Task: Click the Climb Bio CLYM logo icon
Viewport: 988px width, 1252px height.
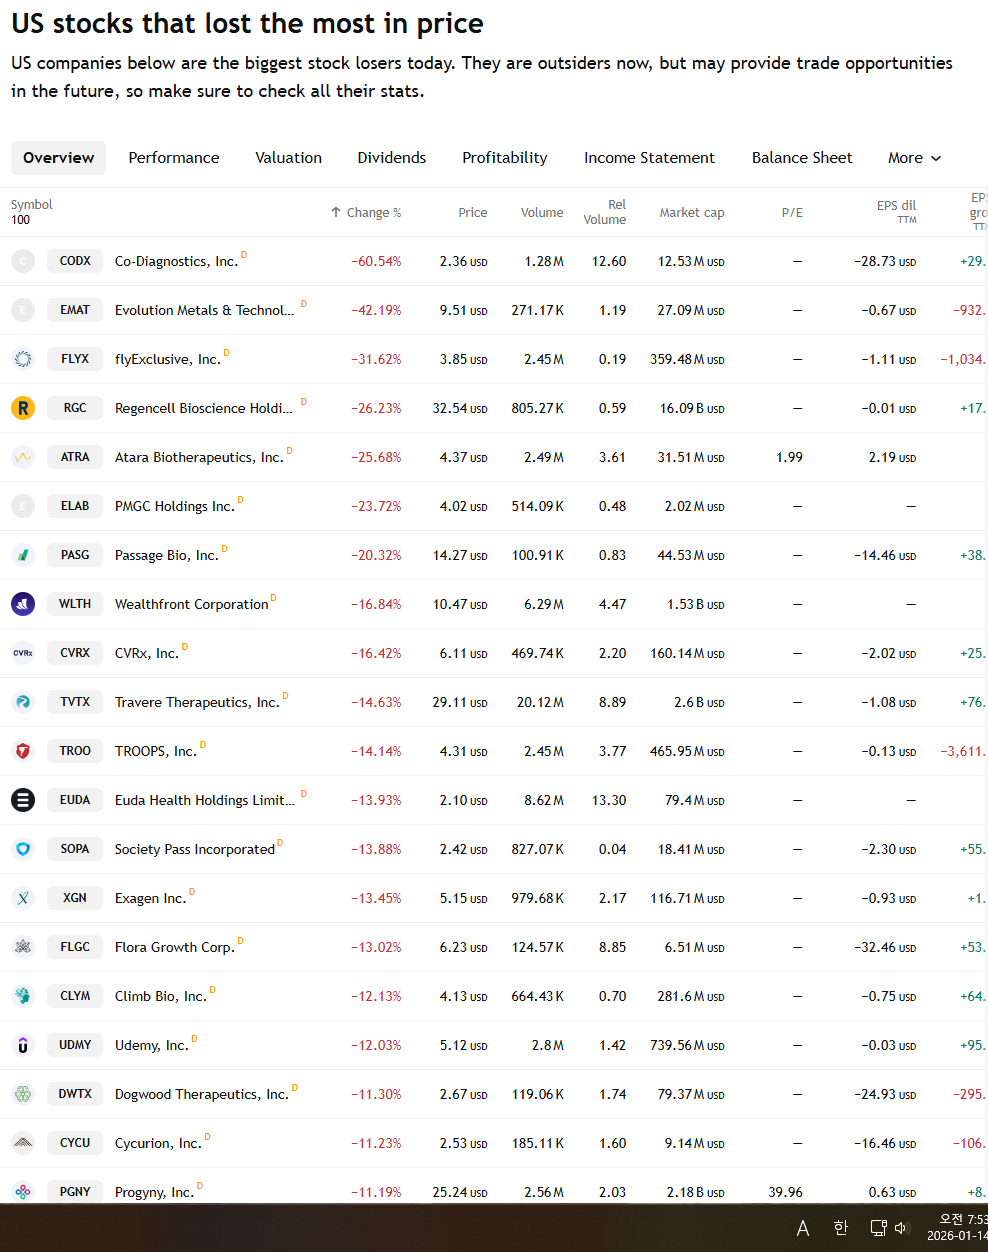Action: point(23,996)
